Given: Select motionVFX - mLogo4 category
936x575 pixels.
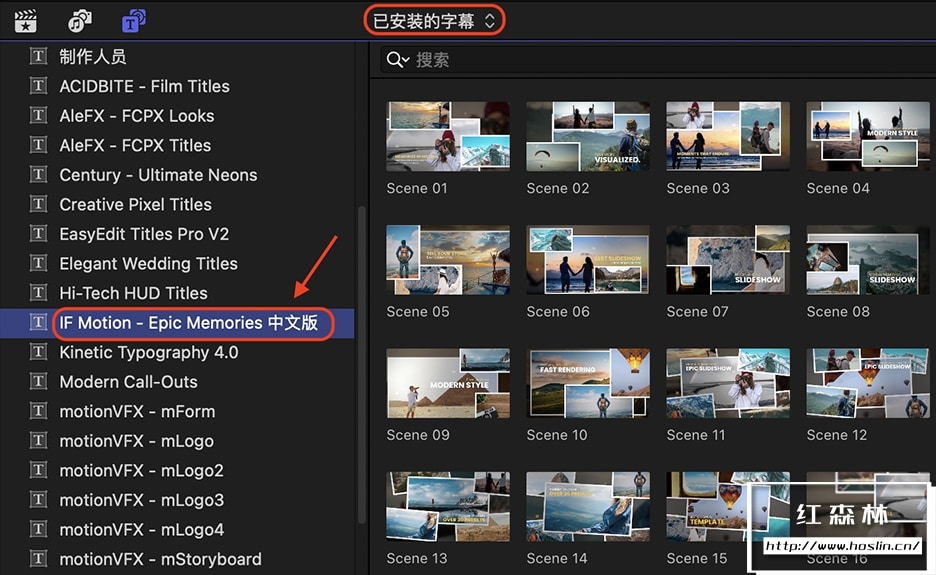Looking at the screenshot, I should pos(177,530).
